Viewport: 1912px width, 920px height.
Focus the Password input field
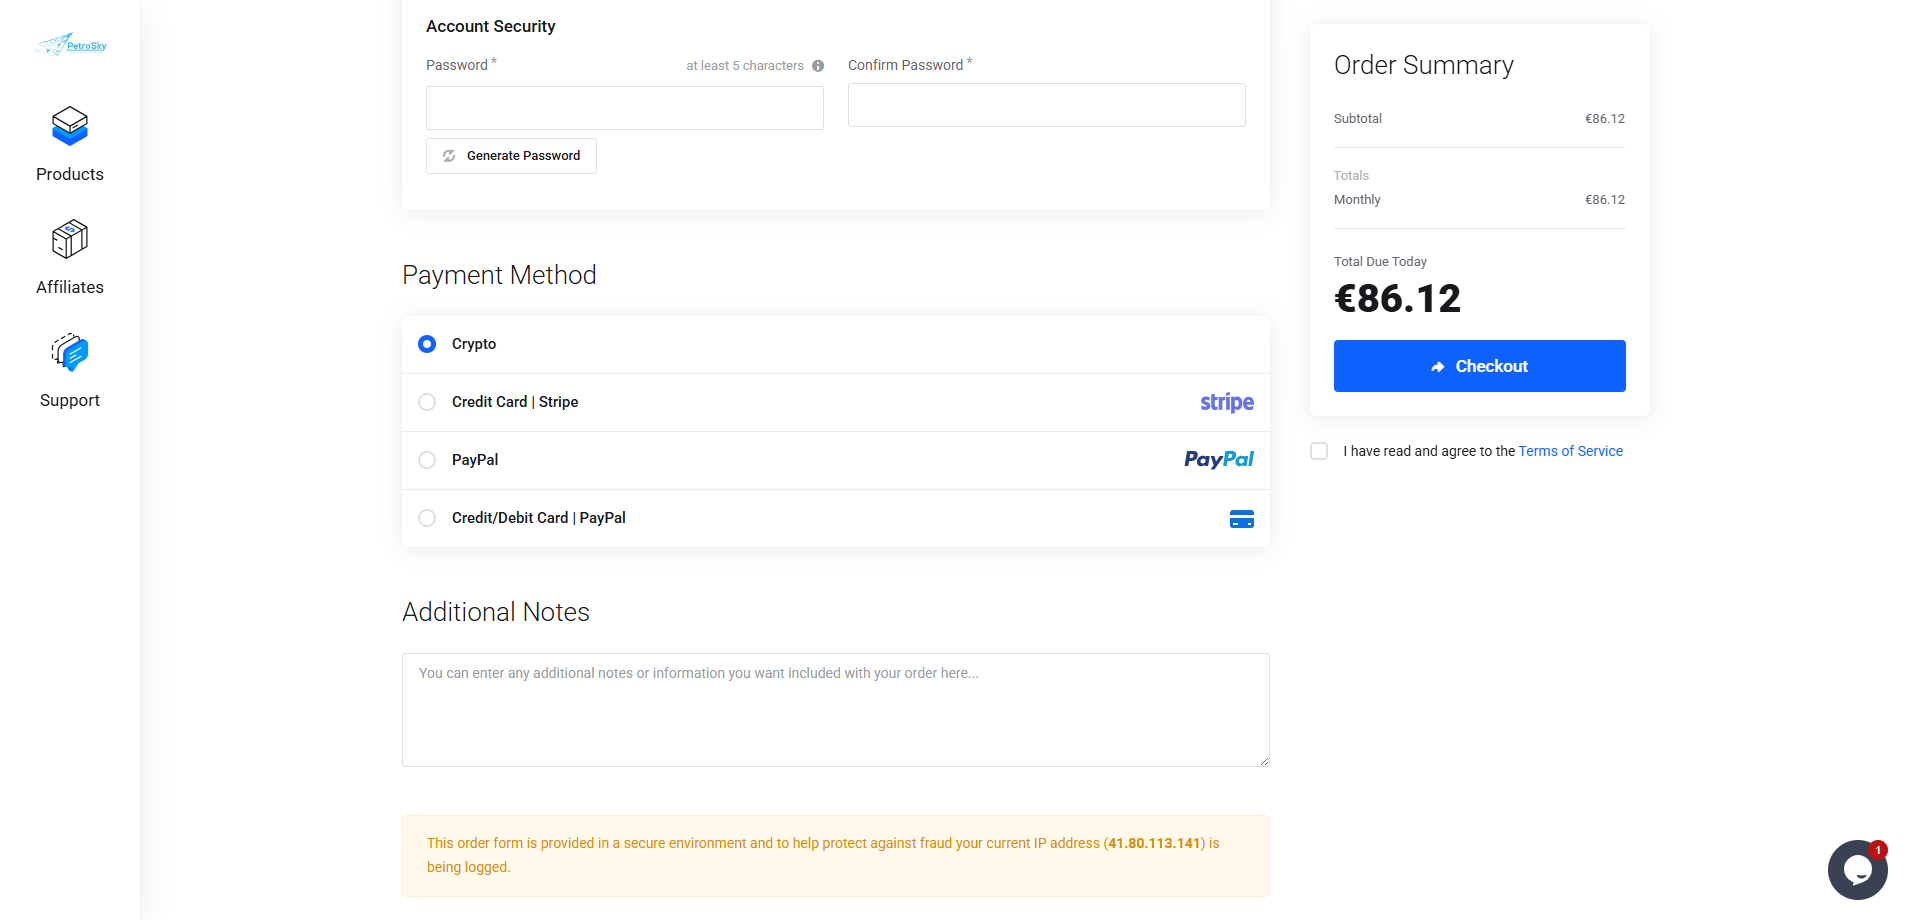pos(624,108)
